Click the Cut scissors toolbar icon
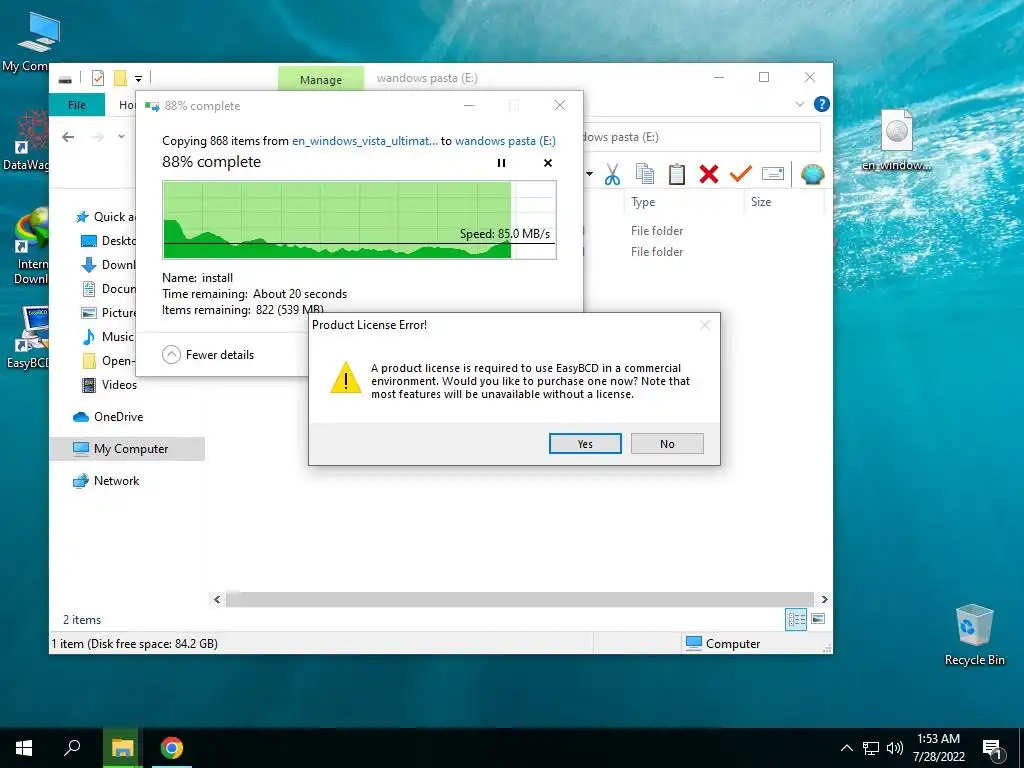The height and width of the screenshot is (768, 1024). point(612,174)
